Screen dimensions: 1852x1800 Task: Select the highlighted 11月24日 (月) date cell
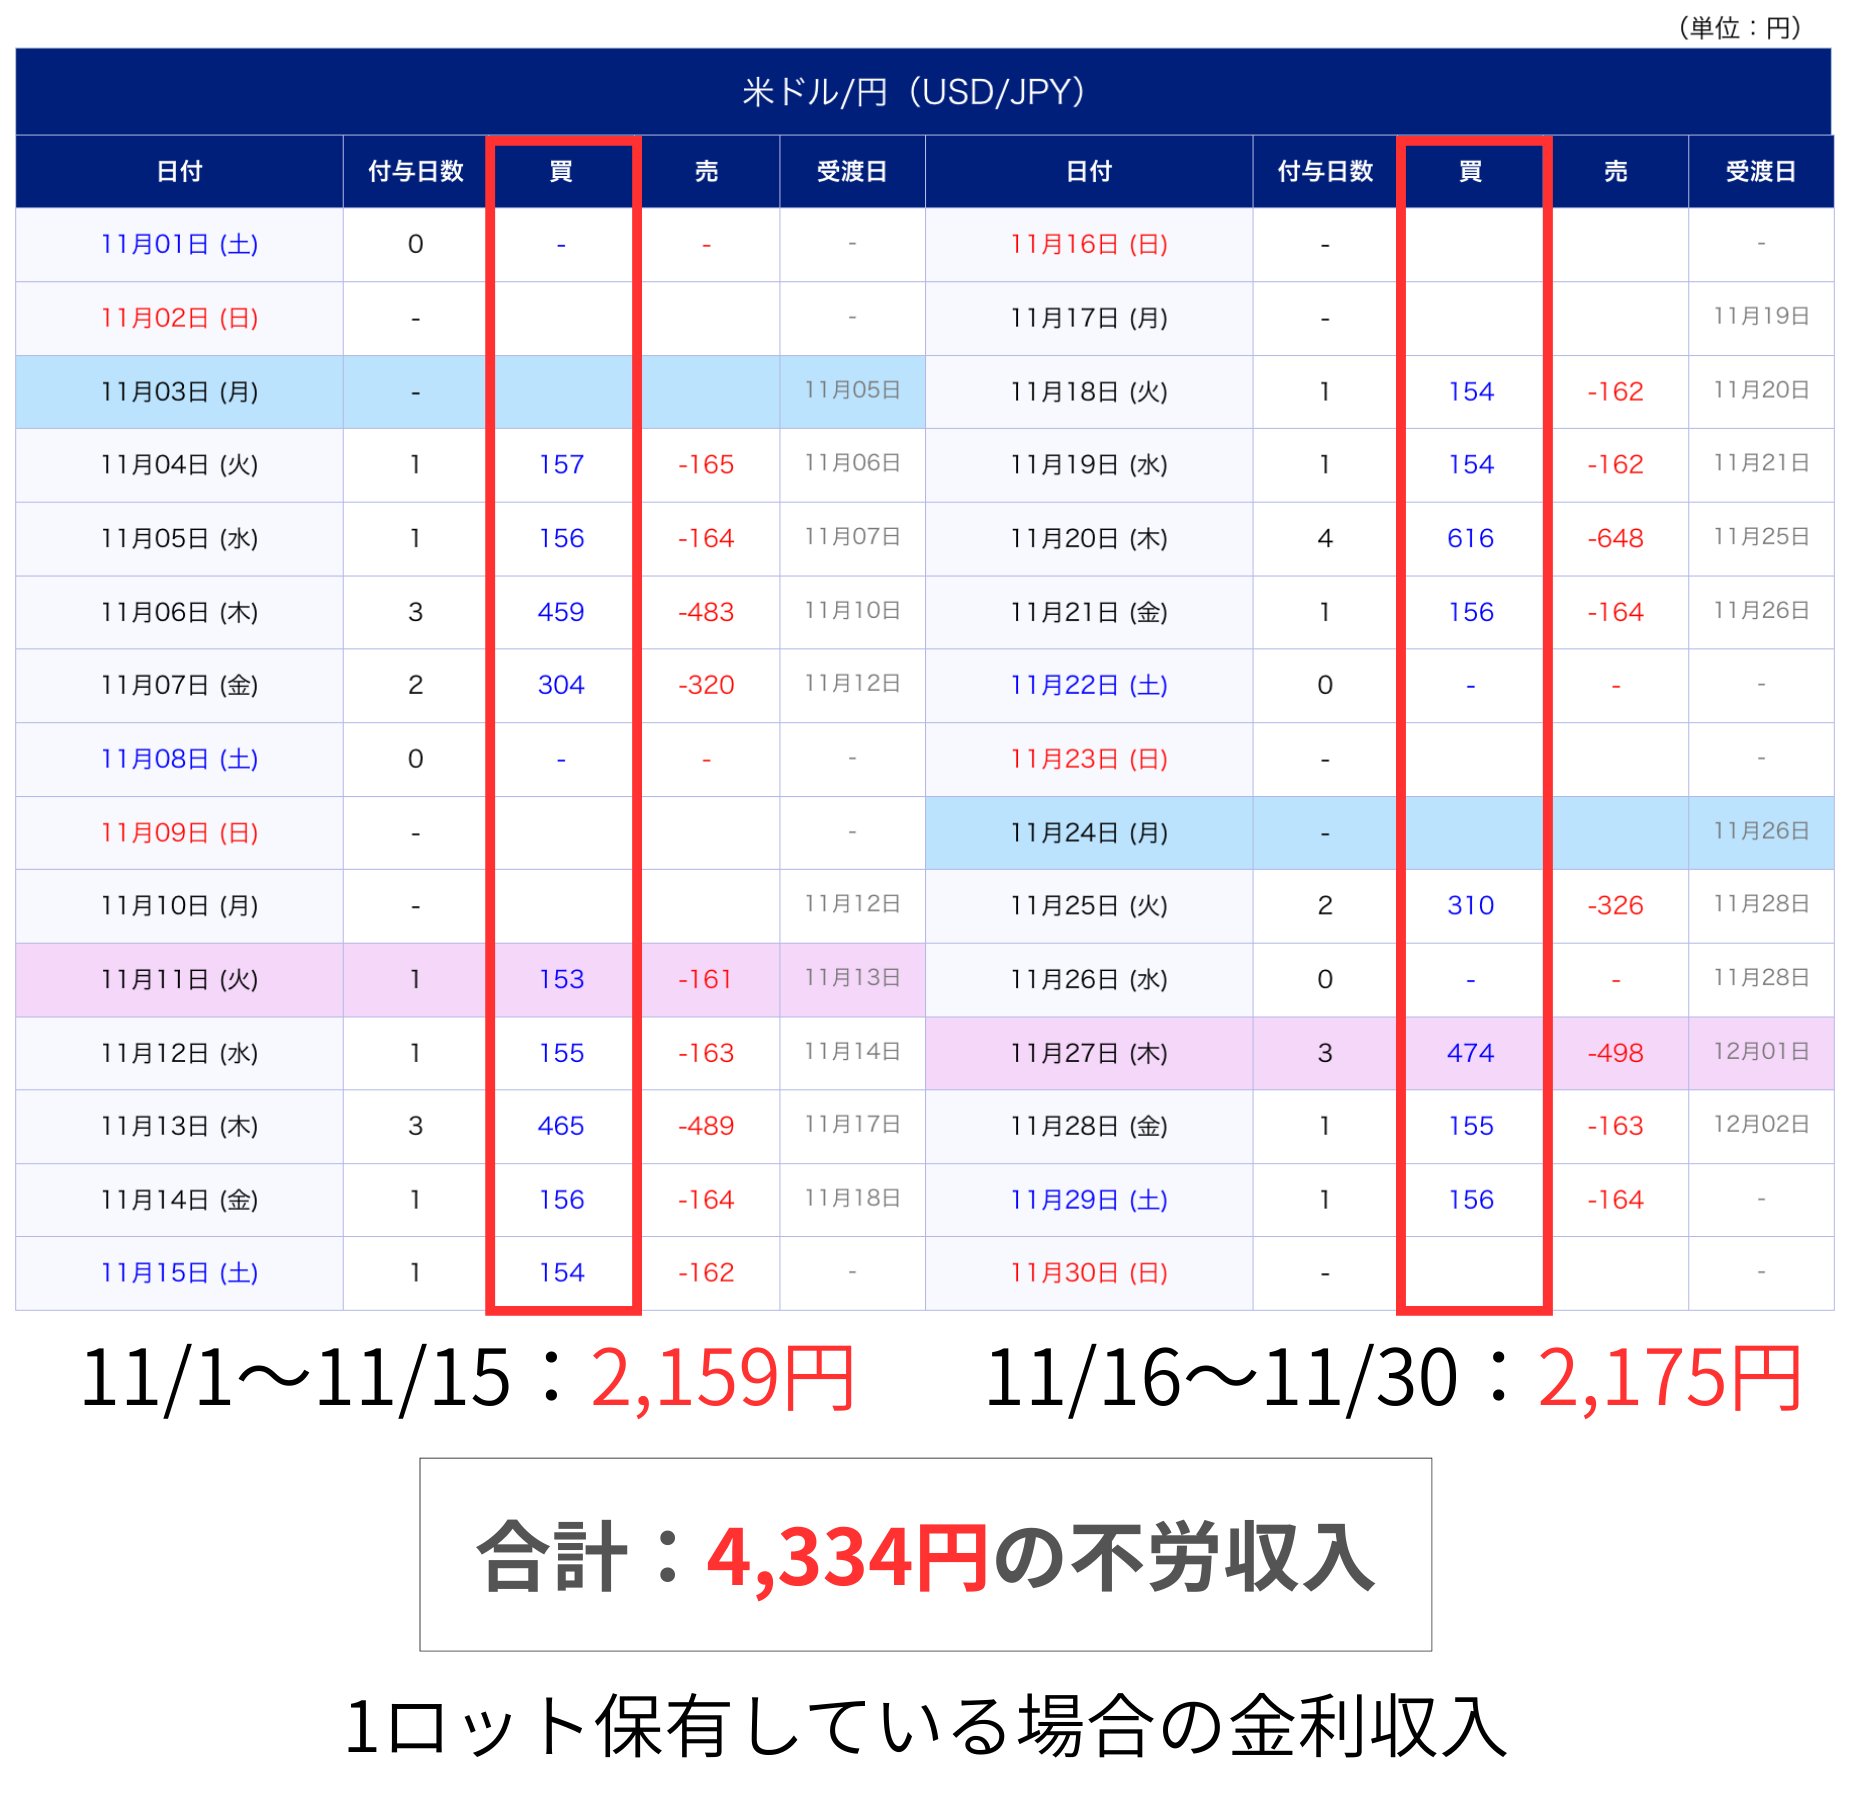(1089, 833)
